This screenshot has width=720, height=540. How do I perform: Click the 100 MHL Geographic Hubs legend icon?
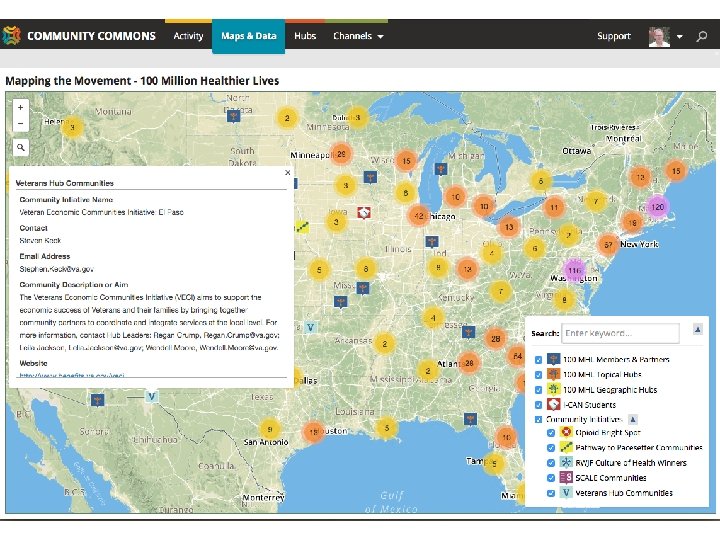click(x=553, y=389)
